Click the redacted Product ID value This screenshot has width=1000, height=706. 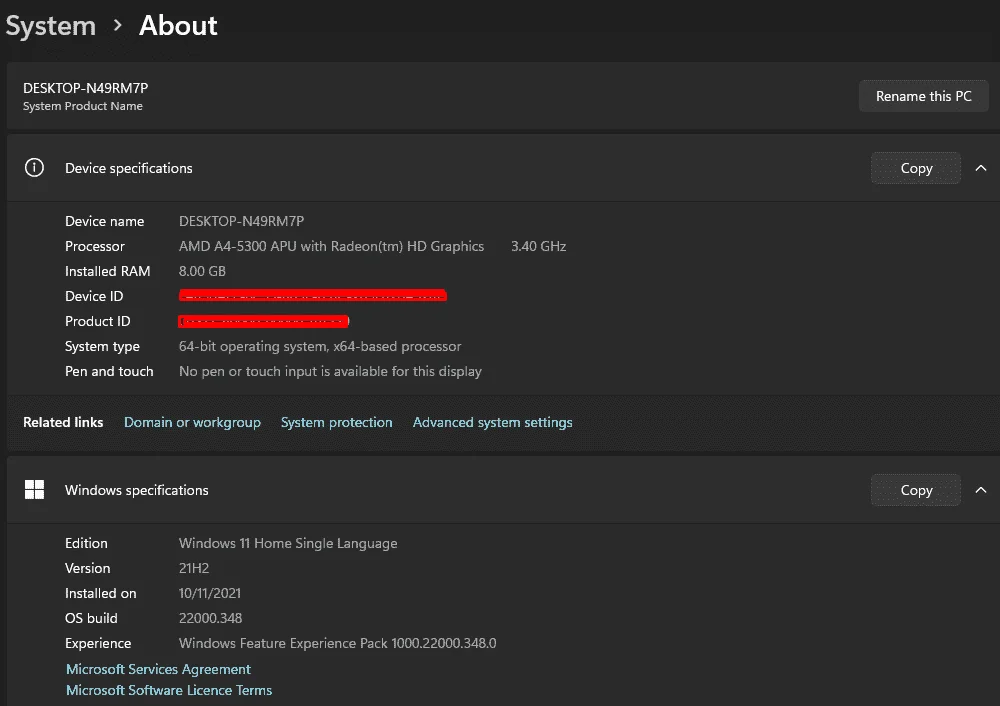pyautogui.click(x=263, y=321)
